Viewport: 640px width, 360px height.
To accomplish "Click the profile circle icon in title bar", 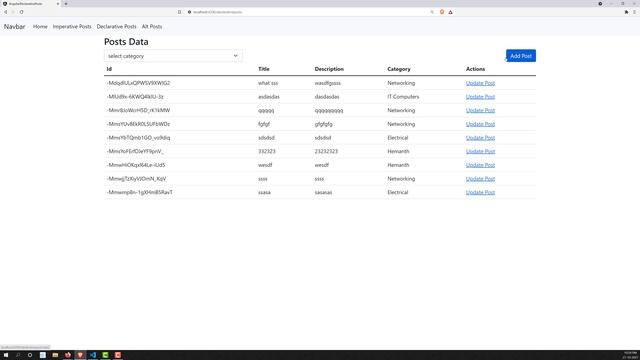I will coord(600,4).
